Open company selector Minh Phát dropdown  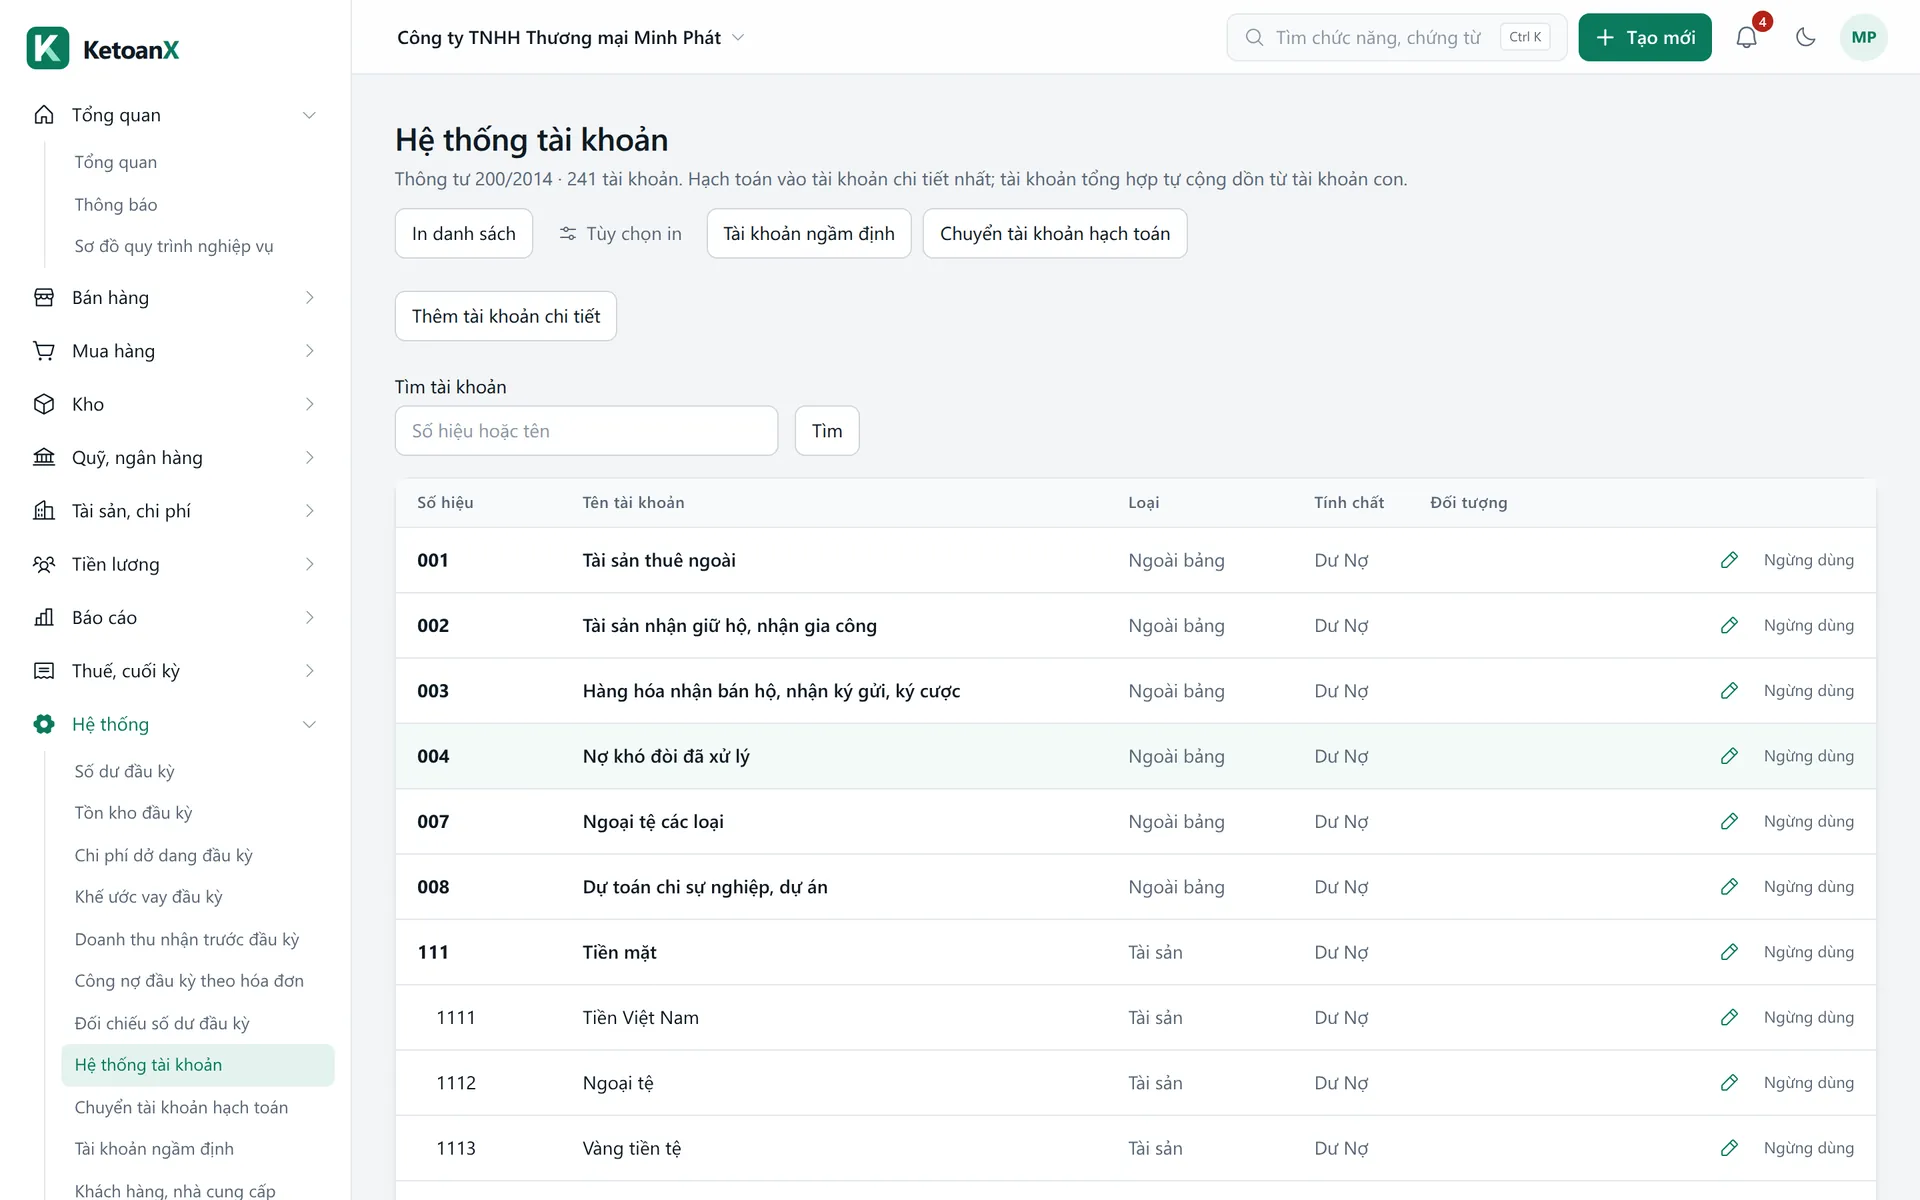pos(571,38)
